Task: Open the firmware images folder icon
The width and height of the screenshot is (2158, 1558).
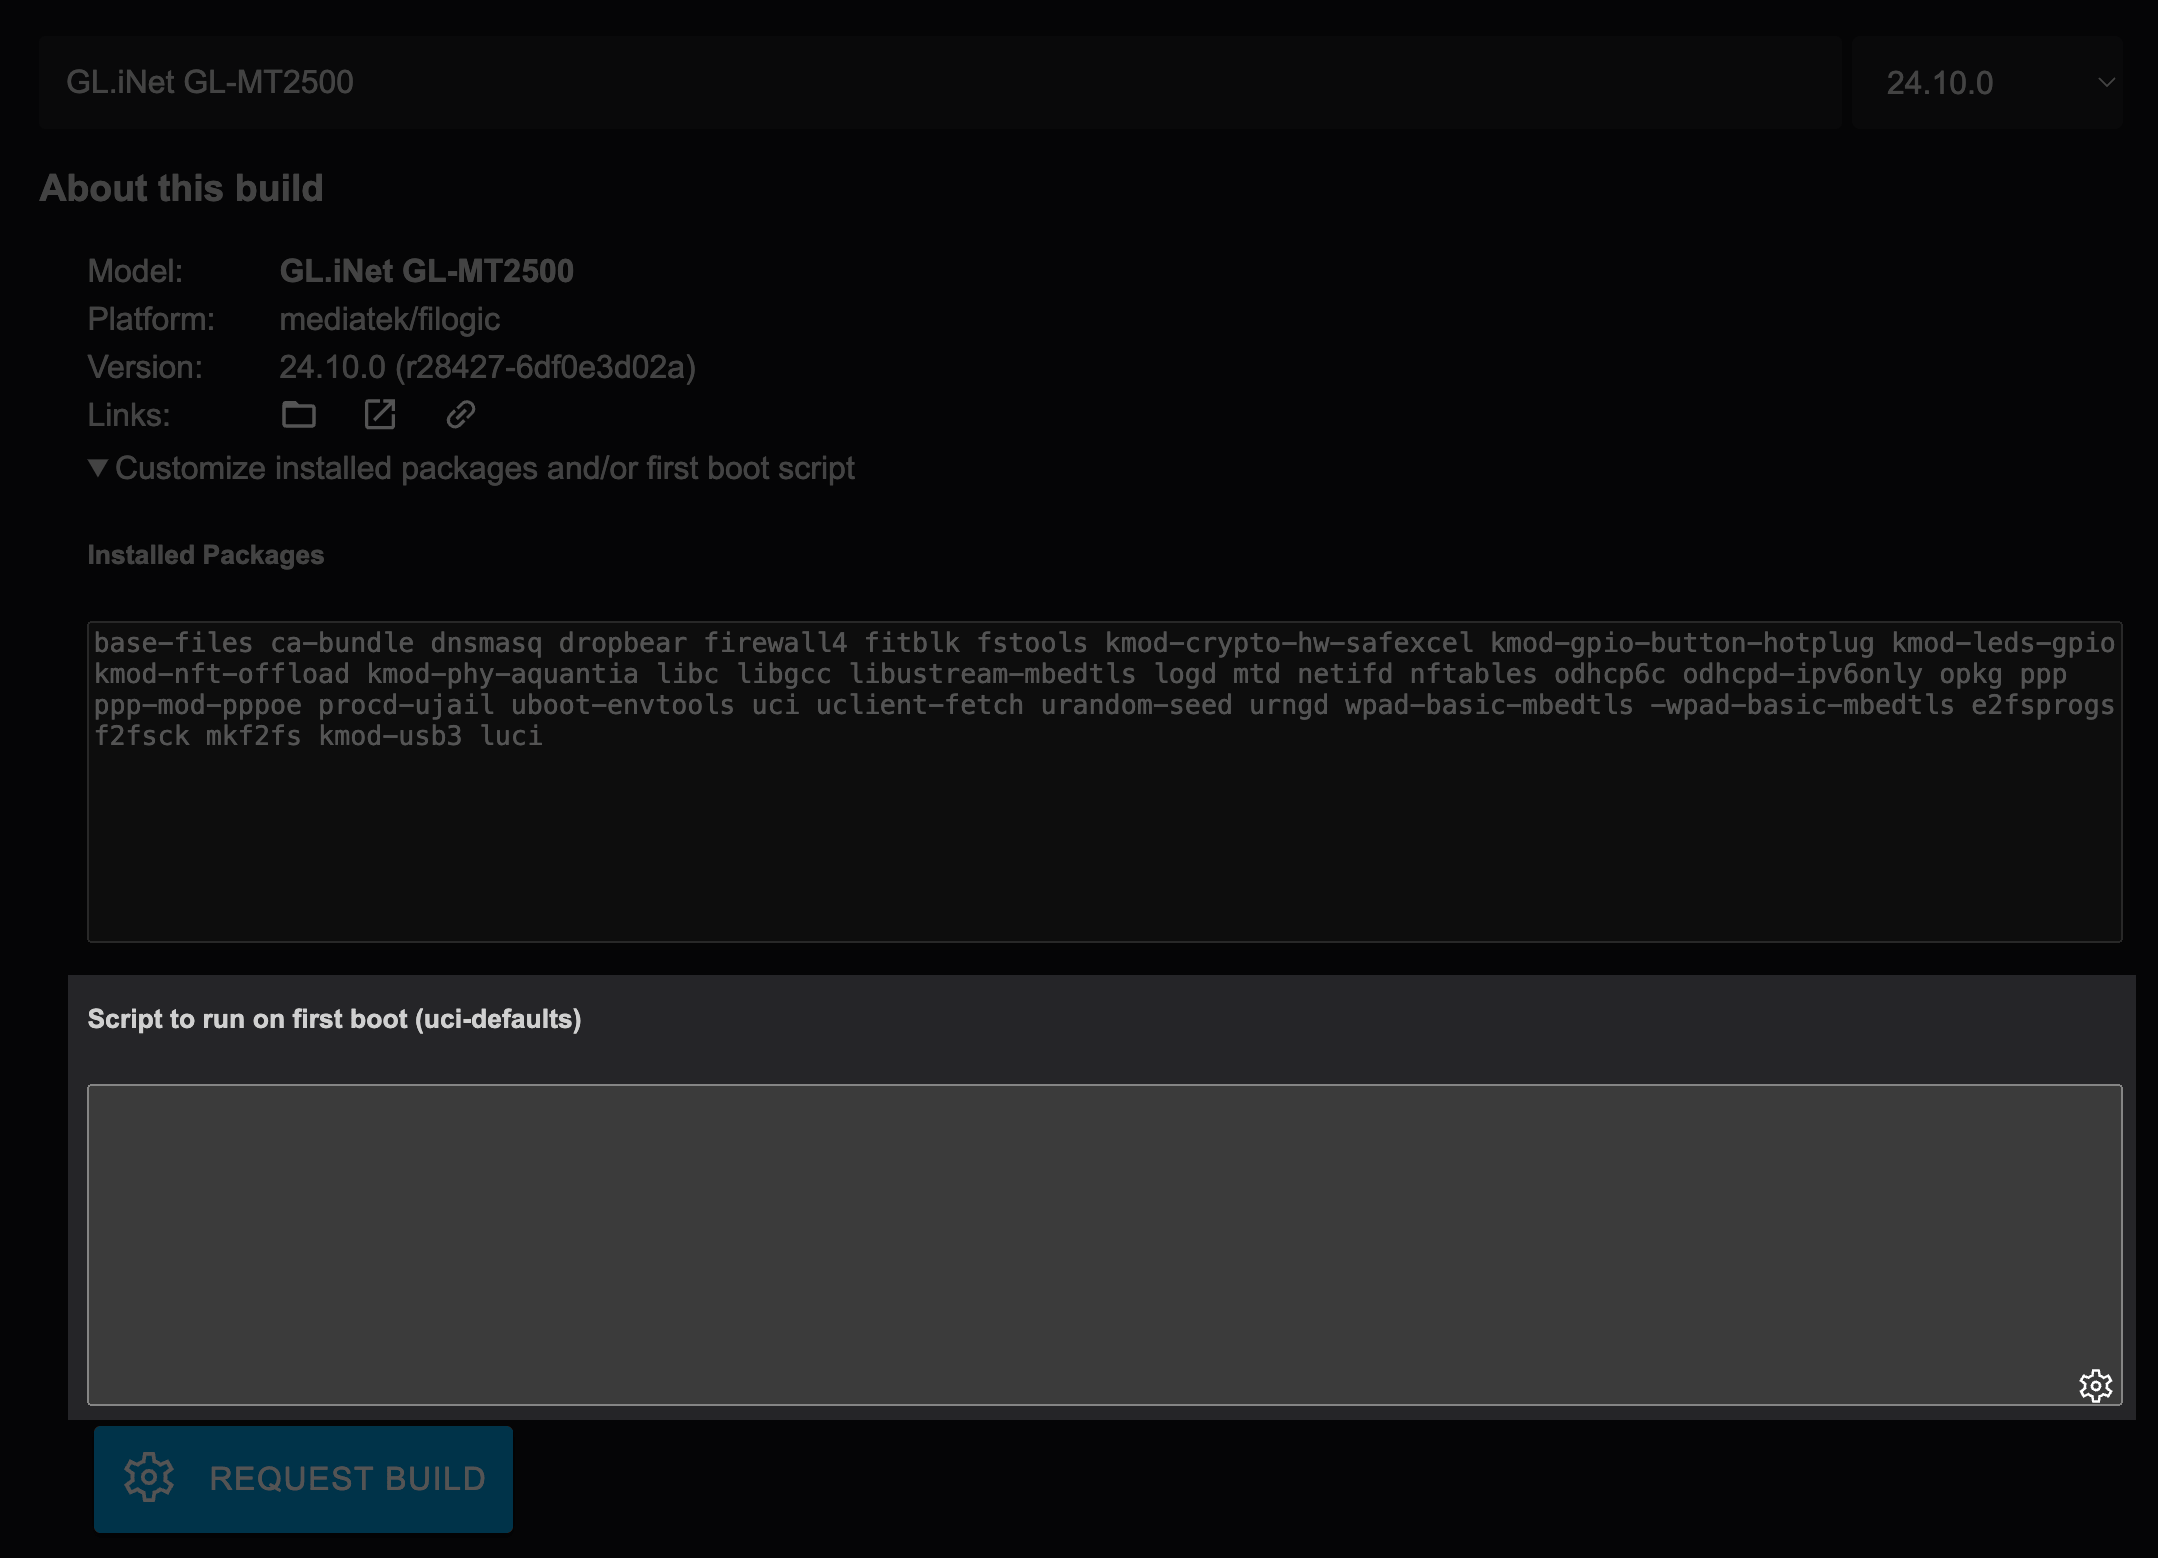Action: [x=299, y=414]
